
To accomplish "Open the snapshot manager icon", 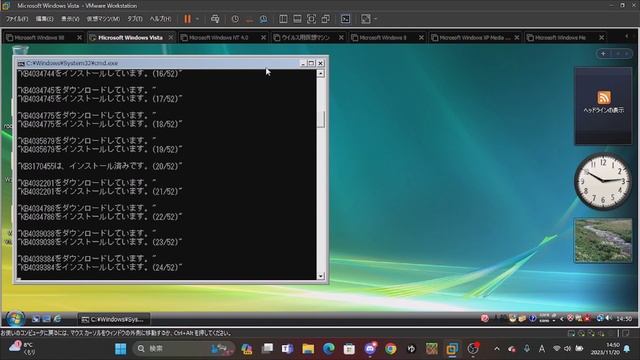I will pyautogui.click(x=264, y=19).
